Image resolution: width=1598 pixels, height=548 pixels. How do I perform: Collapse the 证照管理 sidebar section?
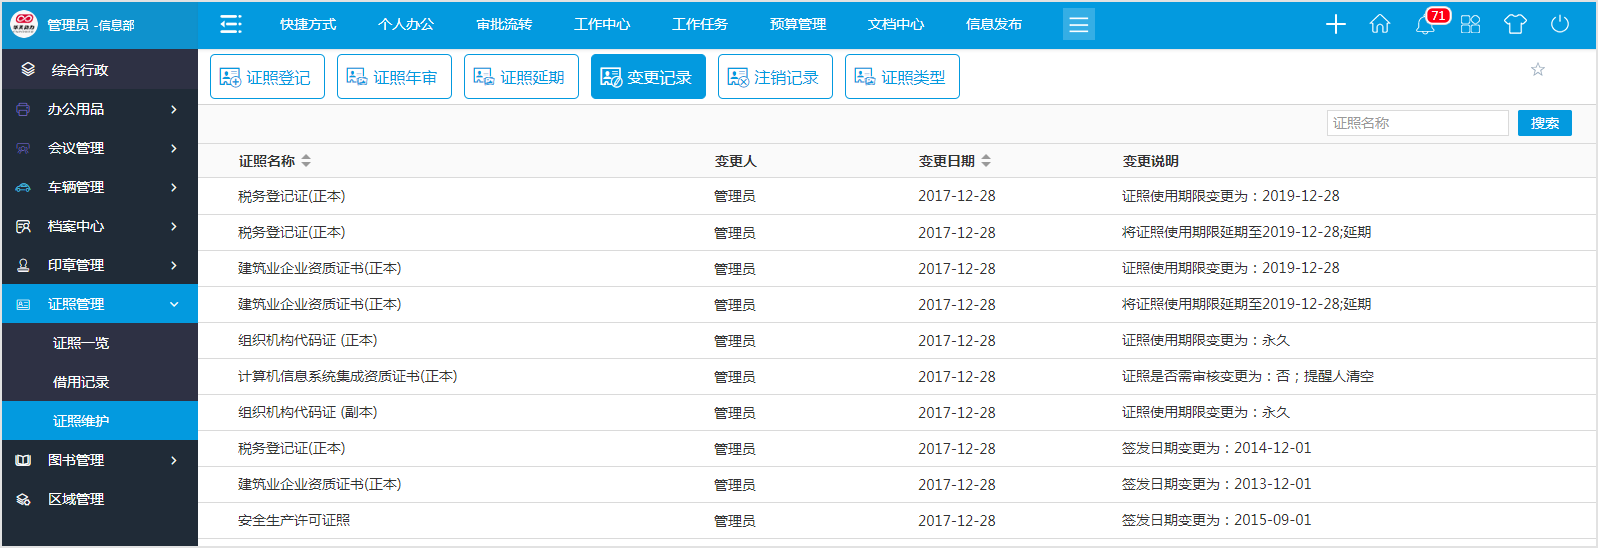tap(99, 304)
